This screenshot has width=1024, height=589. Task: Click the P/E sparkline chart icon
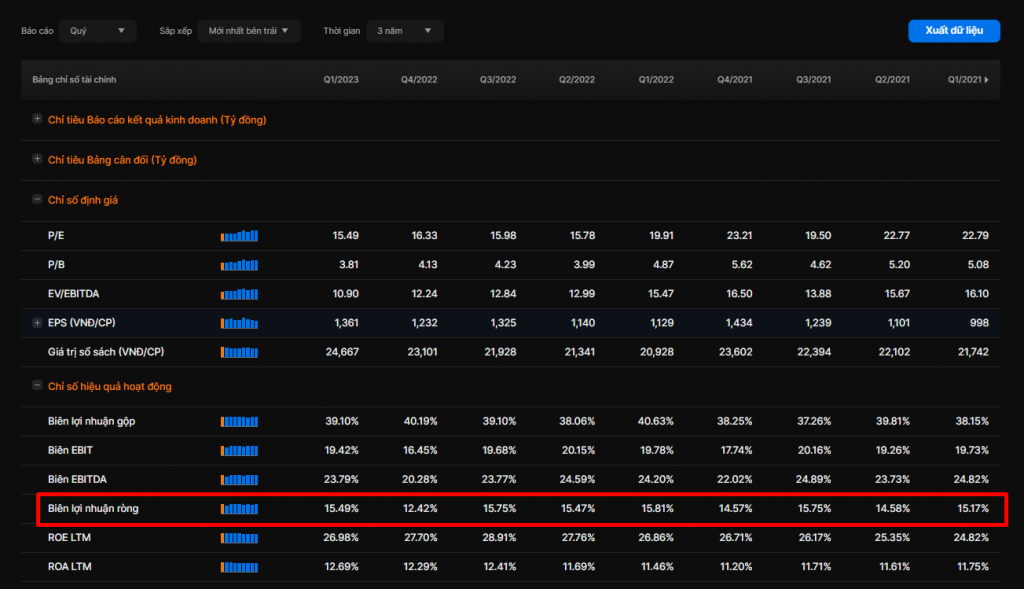point(239,236)
